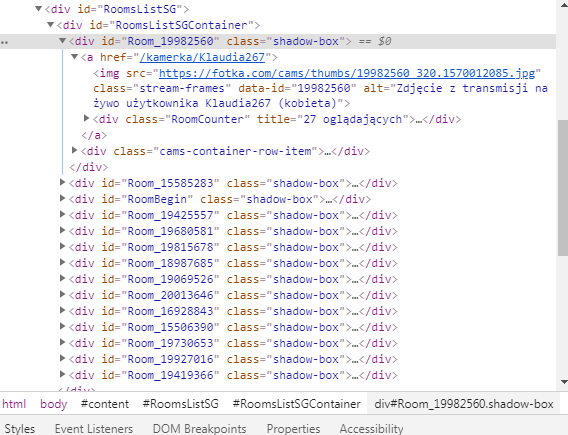Viewport: 568px width, 435px height.
Task: Collapse the /kamerka/Klaudia267 anchor node
Action: [x=74, y=57]
